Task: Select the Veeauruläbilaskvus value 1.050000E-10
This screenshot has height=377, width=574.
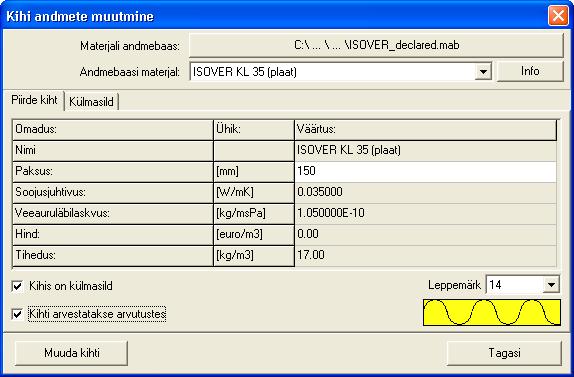Action: coord(425,213)
